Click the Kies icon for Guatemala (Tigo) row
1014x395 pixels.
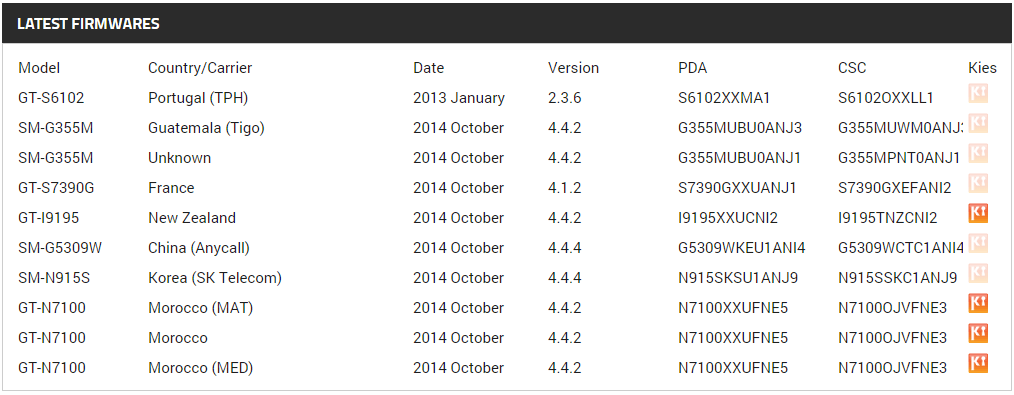point(978,124)
